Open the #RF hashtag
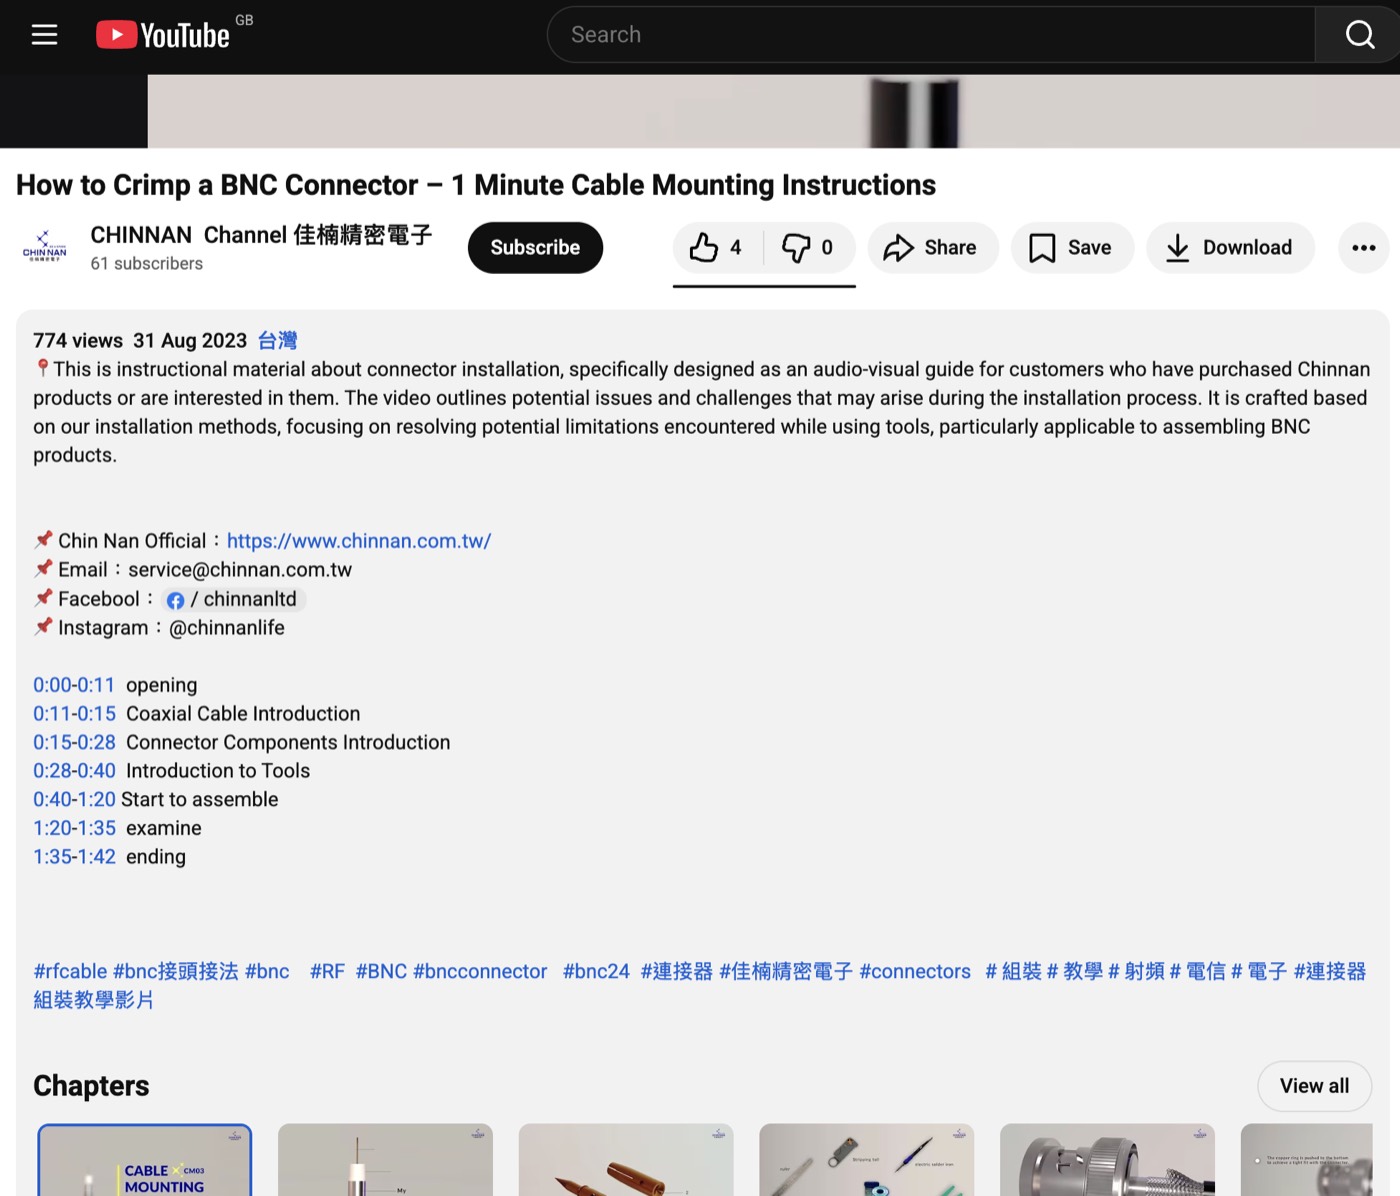The height and width of the screenshot is (1196, 1400). coord(327,972)
